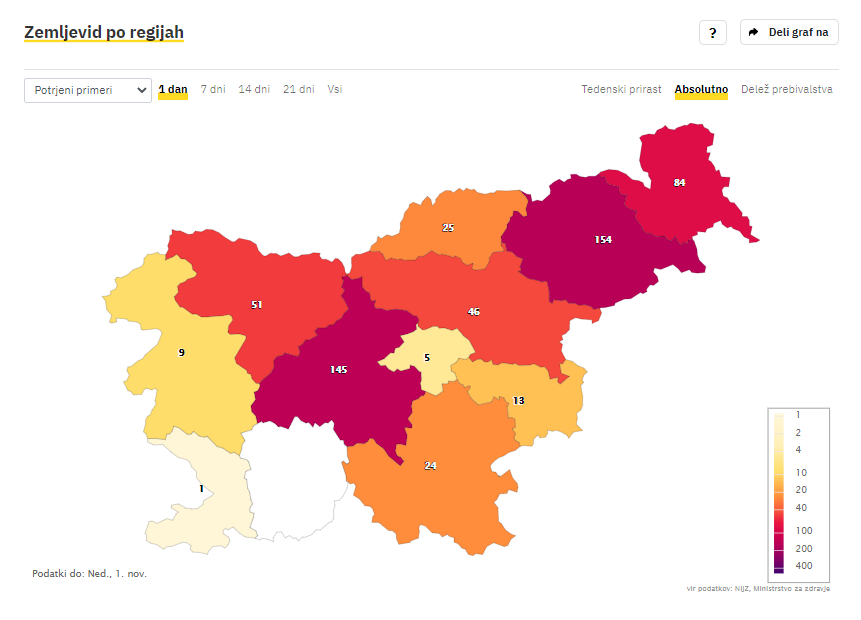Choose Delež prebivalstva display mode

[786, 89]
